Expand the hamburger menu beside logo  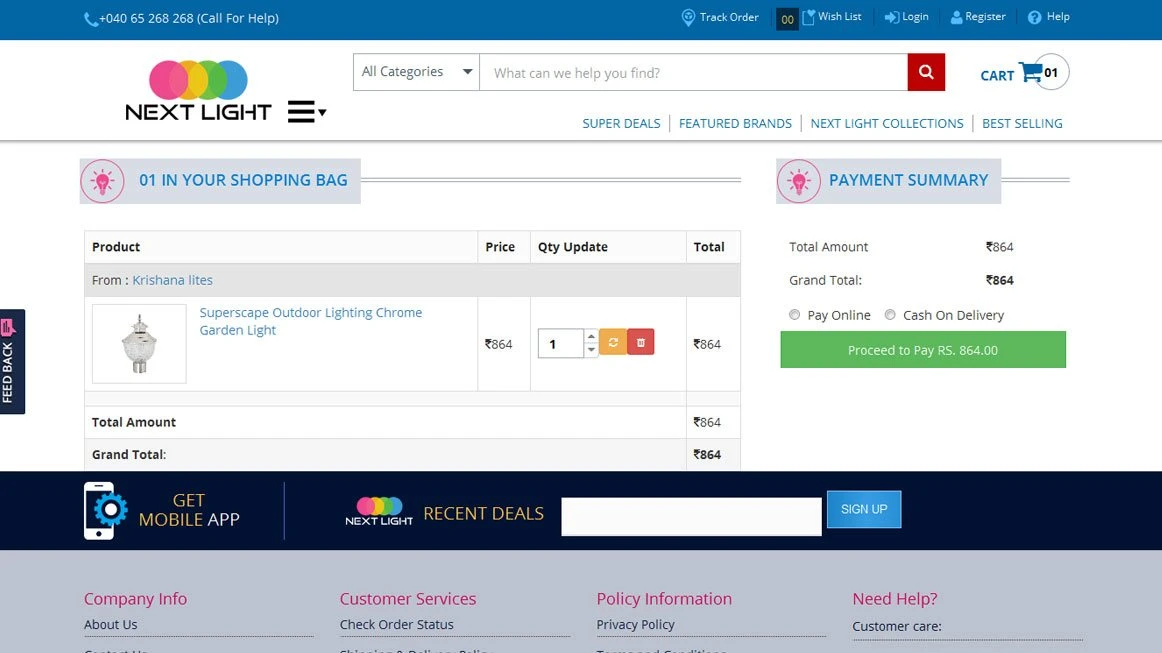click(x=305, y=112)
